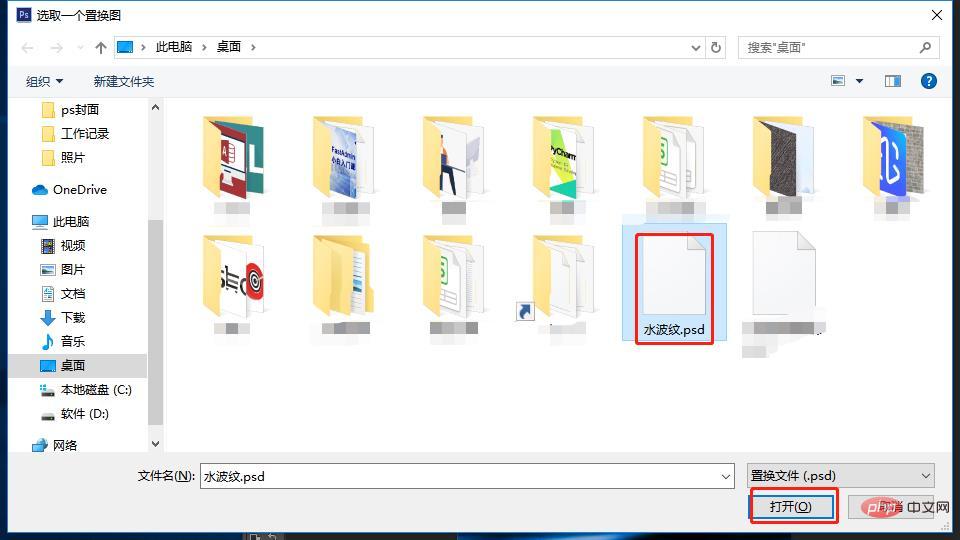960x540 pixels.
Task: Expand chevron after 桌面 in breadcrumb
Action: [x=253, y=47]
